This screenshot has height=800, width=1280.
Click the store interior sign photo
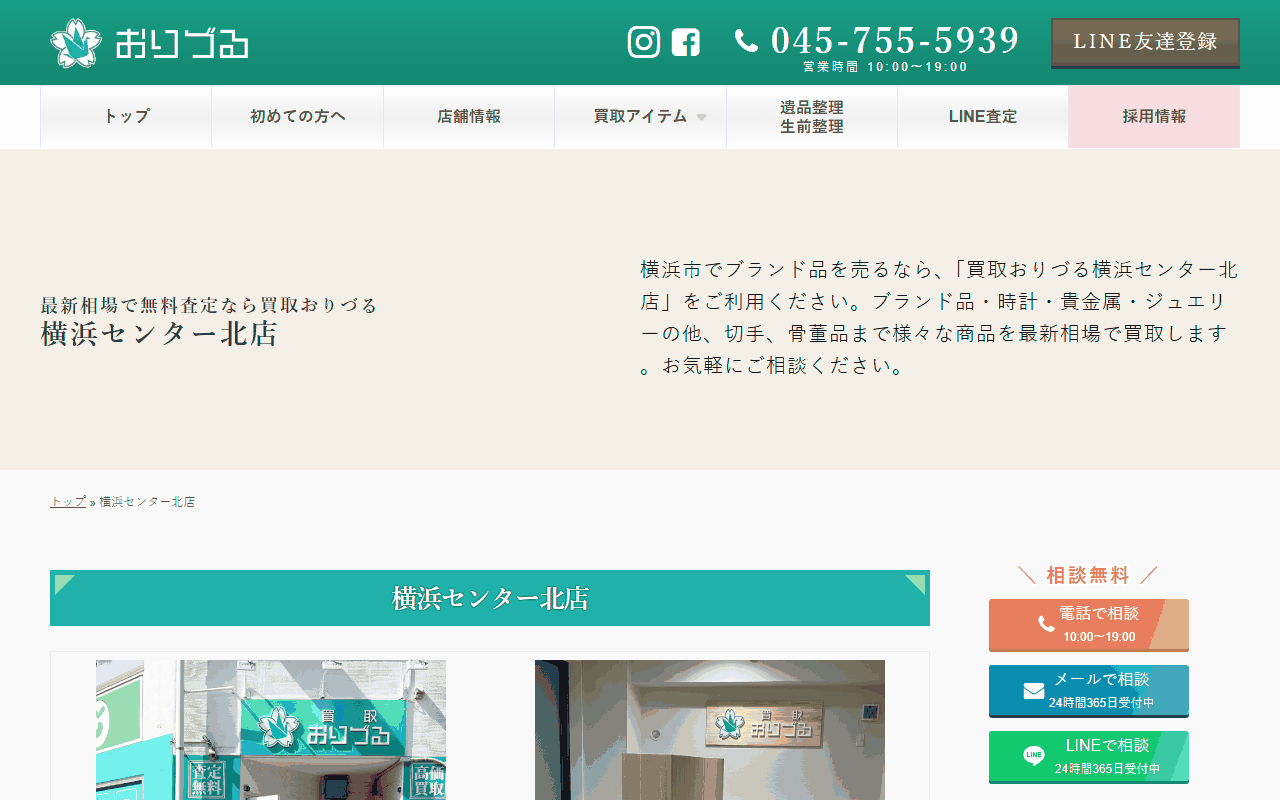tap(710, 730)
